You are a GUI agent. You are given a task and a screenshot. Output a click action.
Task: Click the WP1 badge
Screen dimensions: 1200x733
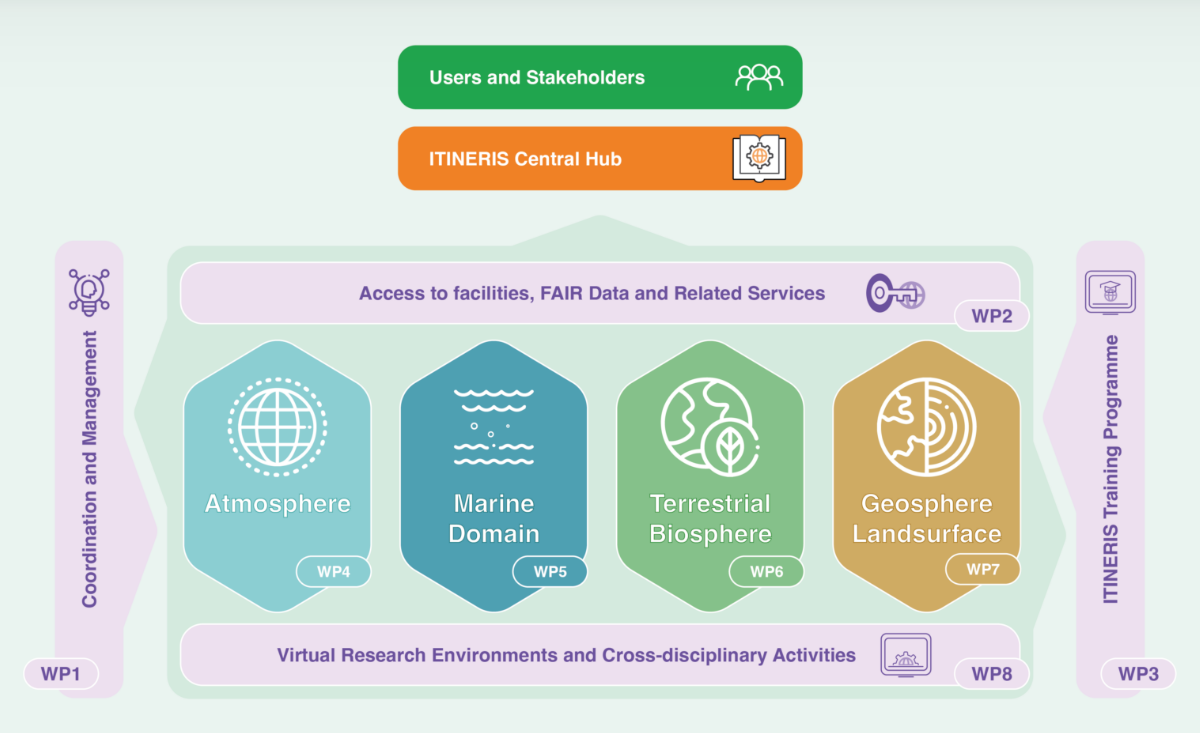[x=60, y=674]
